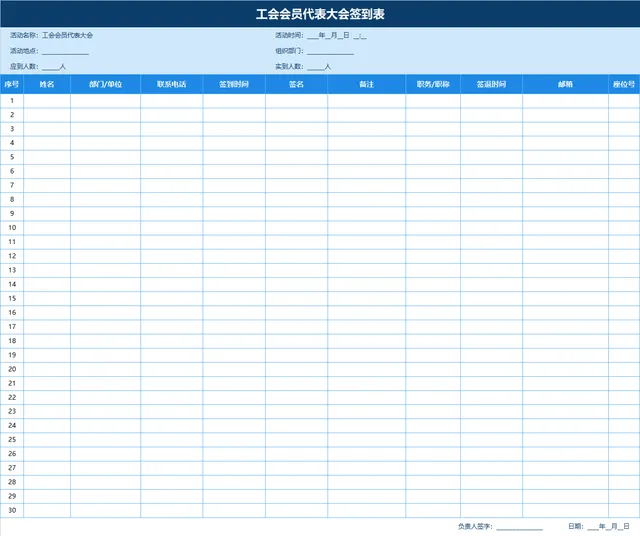Select row number 9

point(12,214)
